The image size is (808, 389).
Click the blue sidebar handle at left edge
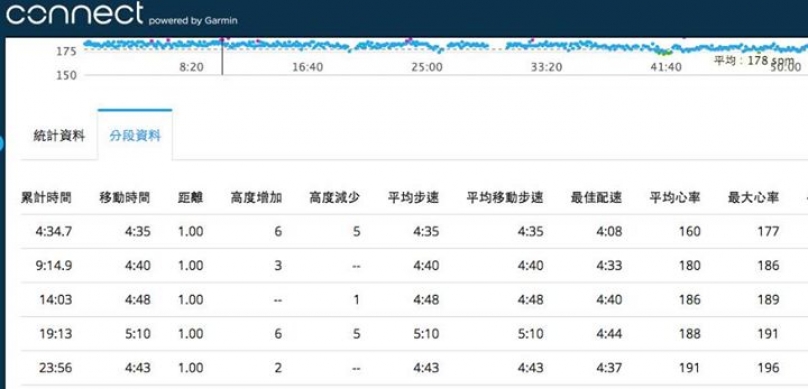pos(2,144)
